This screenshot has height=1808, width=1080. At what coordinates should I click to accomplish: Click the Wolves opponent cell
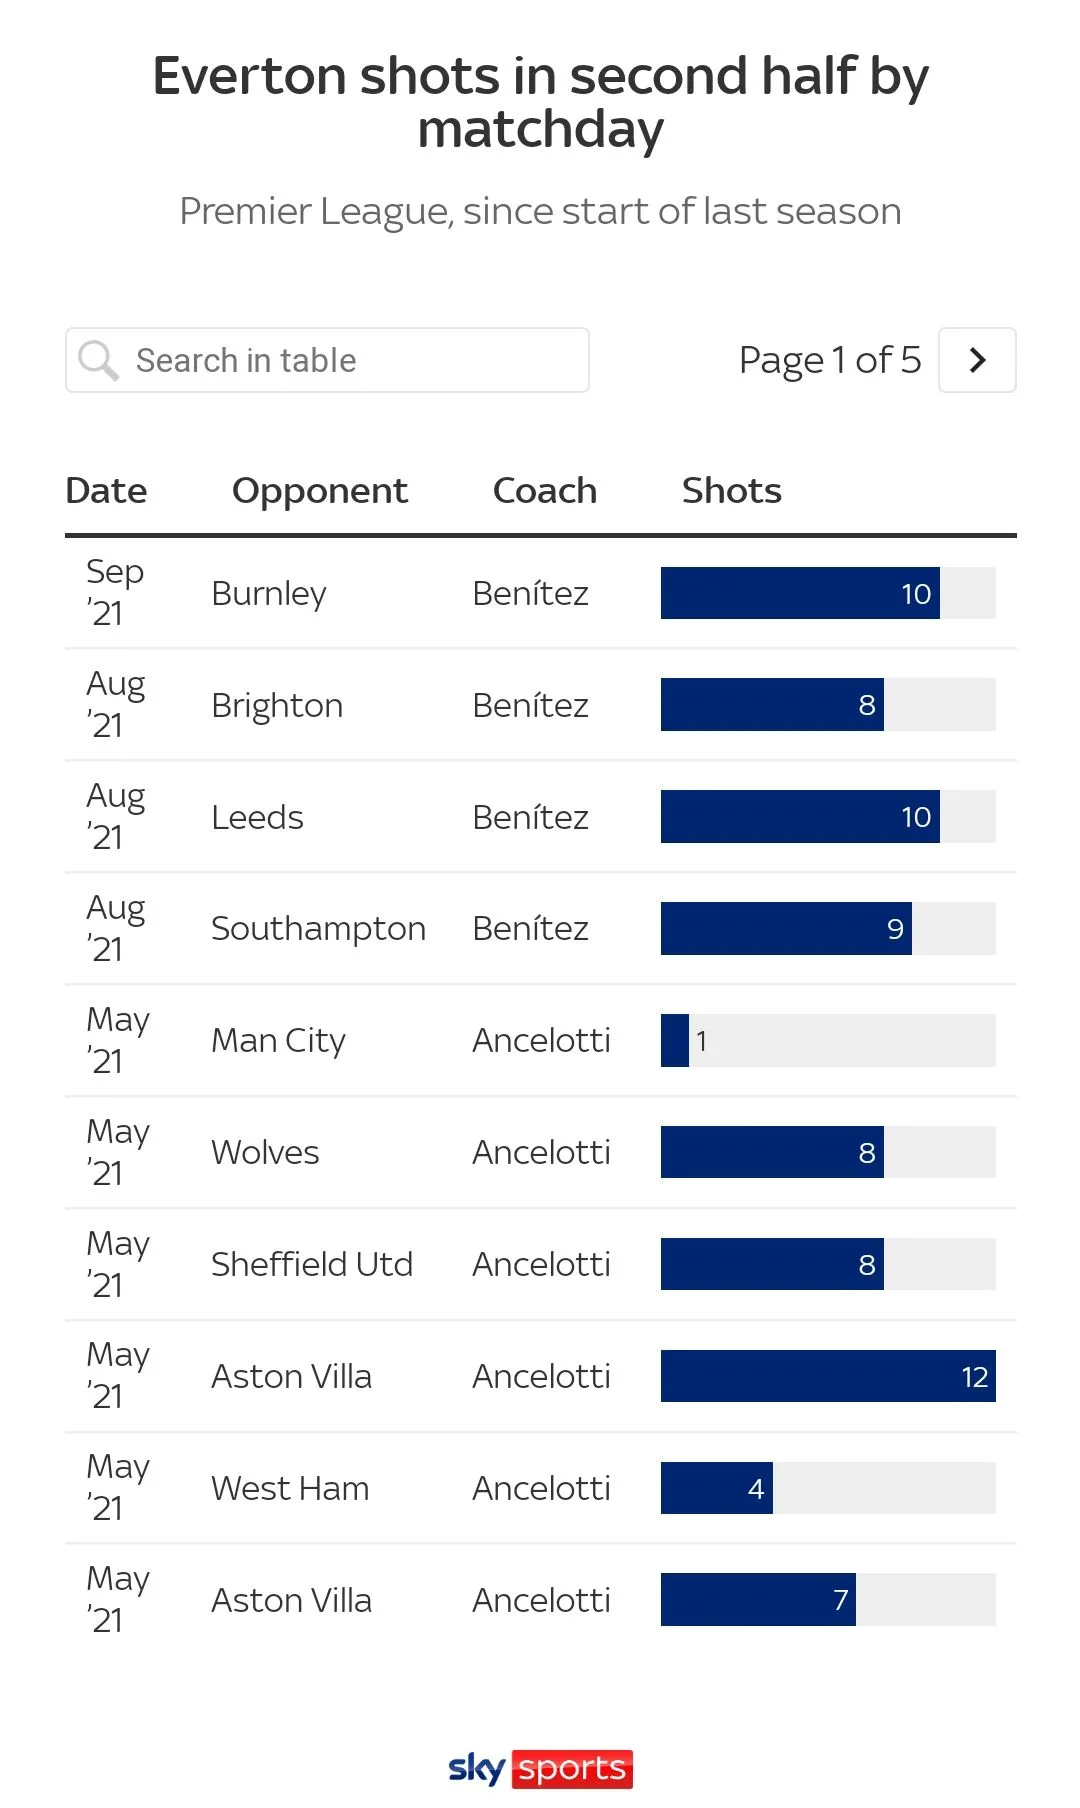pyautogui.click(x=265, y=1152)
